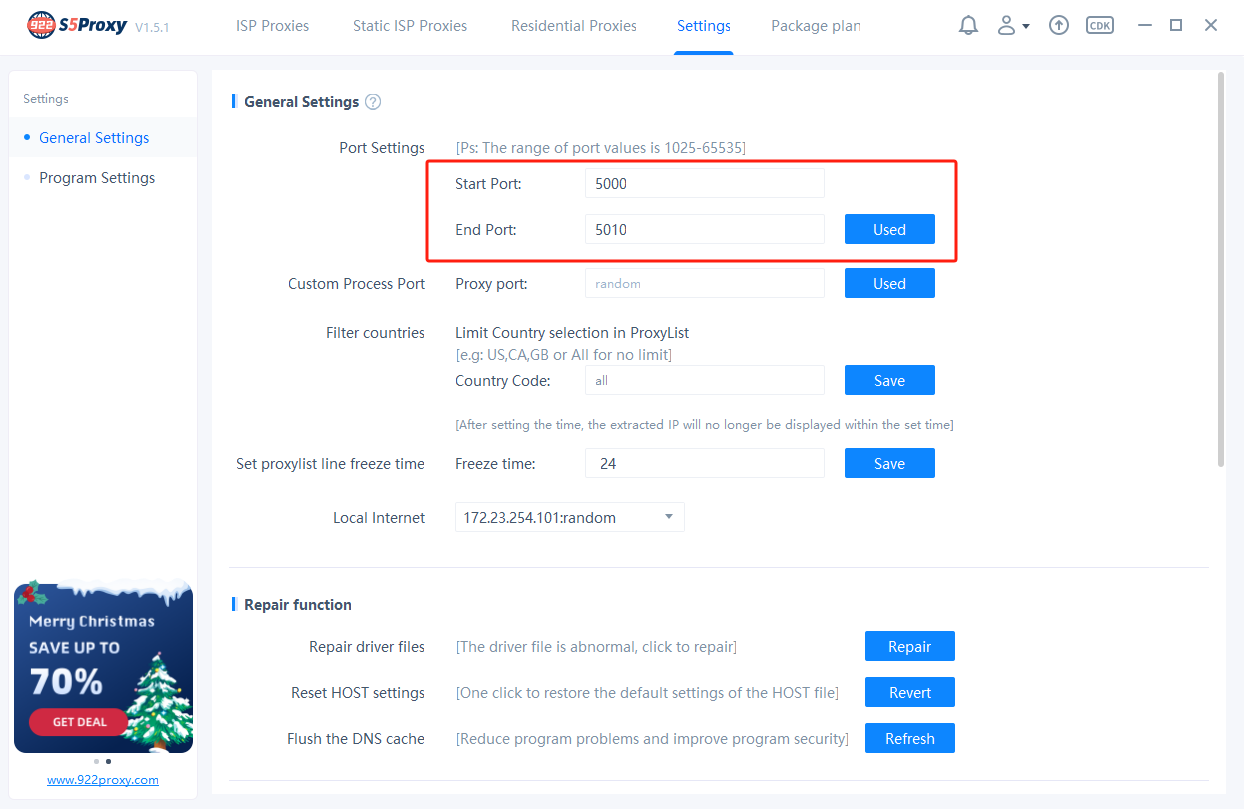Image resolution: width=1244 pixels, height=809 pixels.
Task: Save the Country Code filter
Action: [x=889, y=380]
